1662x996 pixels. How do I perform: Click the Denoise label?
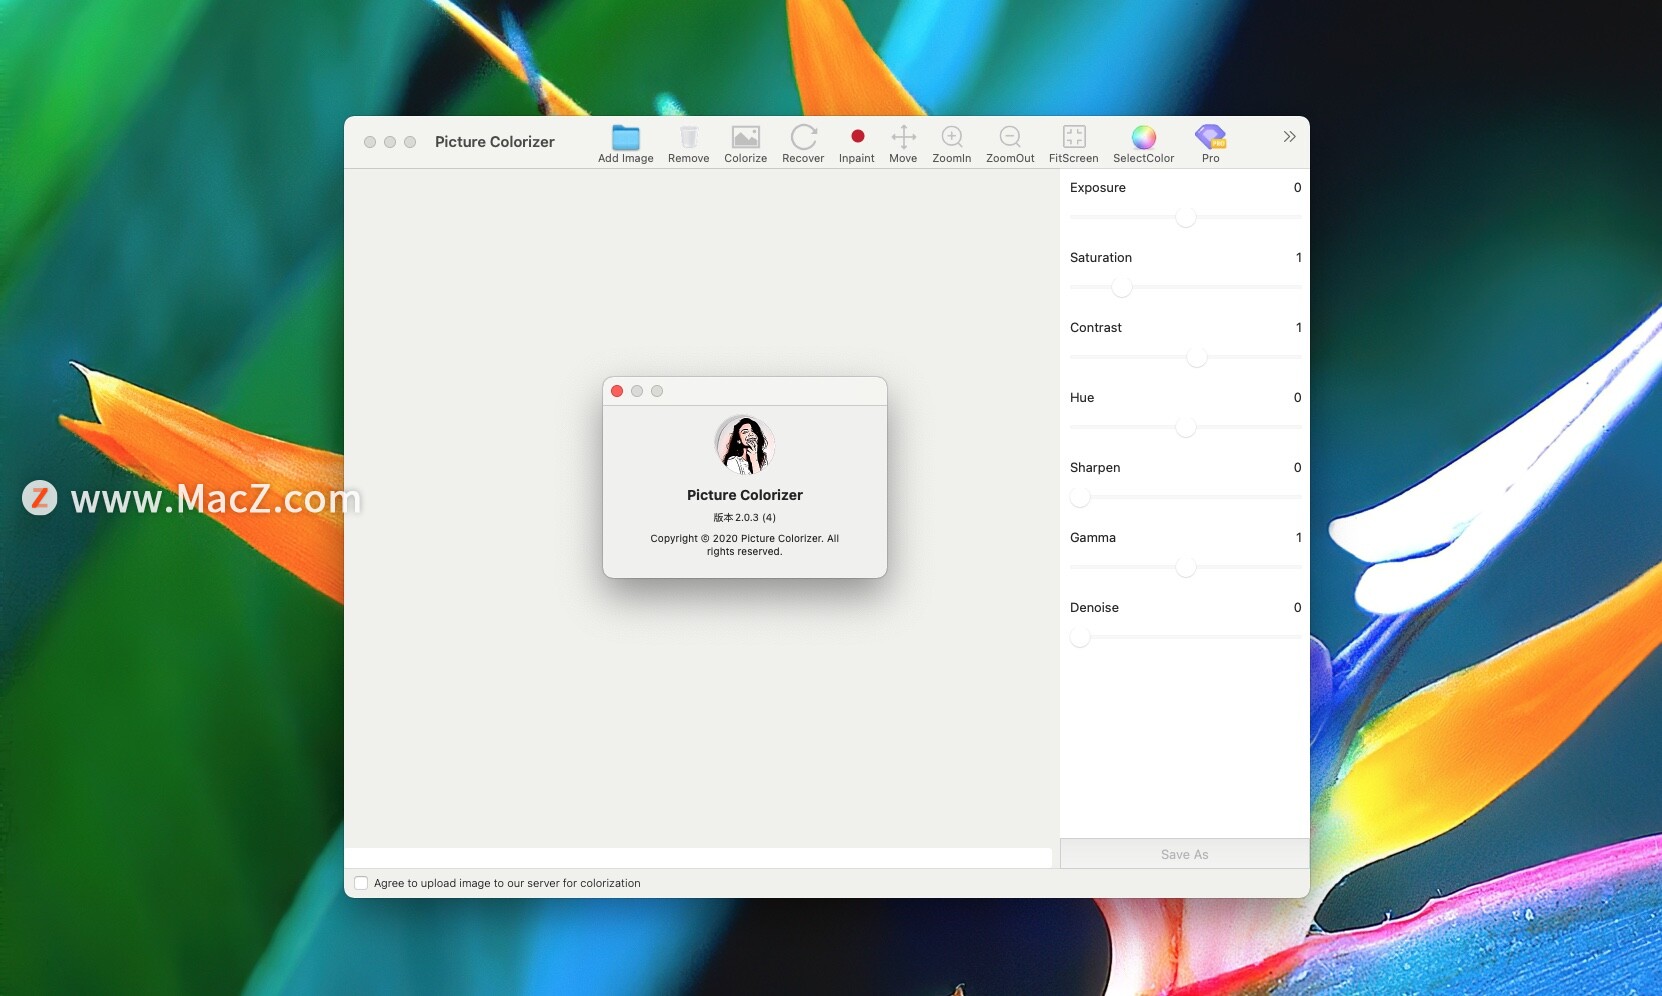[1094, 607]
